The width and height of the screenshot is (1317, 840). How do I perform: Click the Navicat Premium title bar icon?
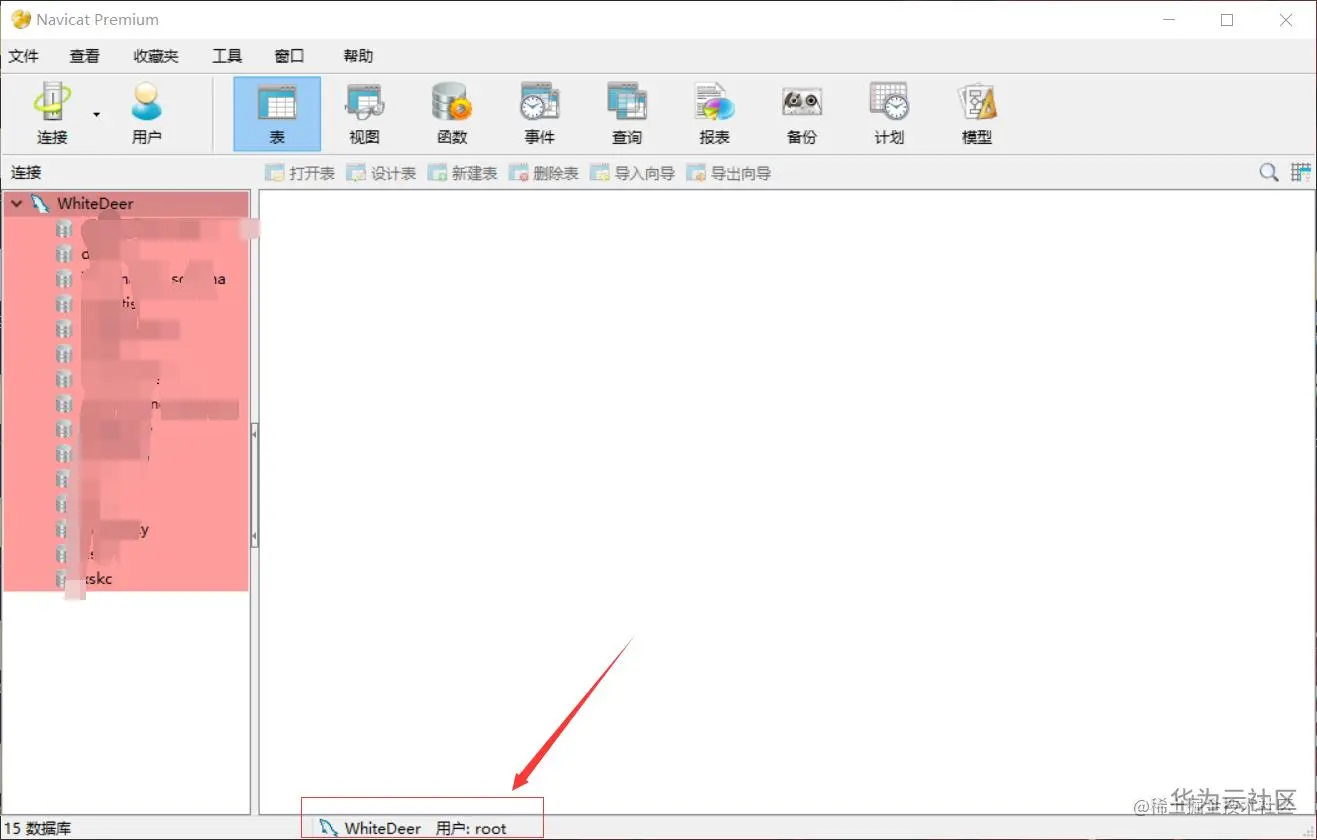tap(20, 19)
